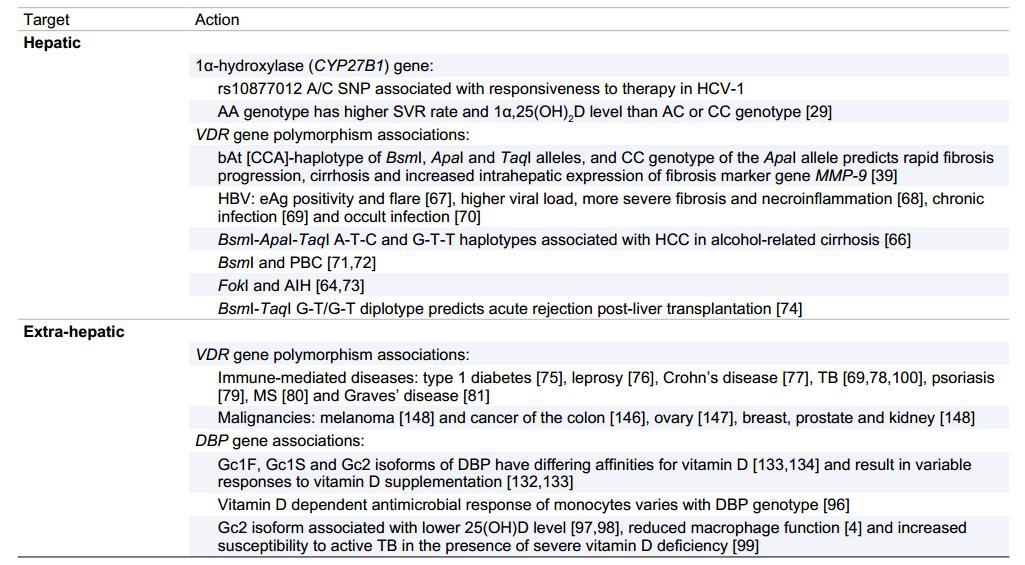This screenshot has height=565, width=1025.
Task: Open citation [29] after CC genotype
Action: pyautogui.click(x=818, y=112)
